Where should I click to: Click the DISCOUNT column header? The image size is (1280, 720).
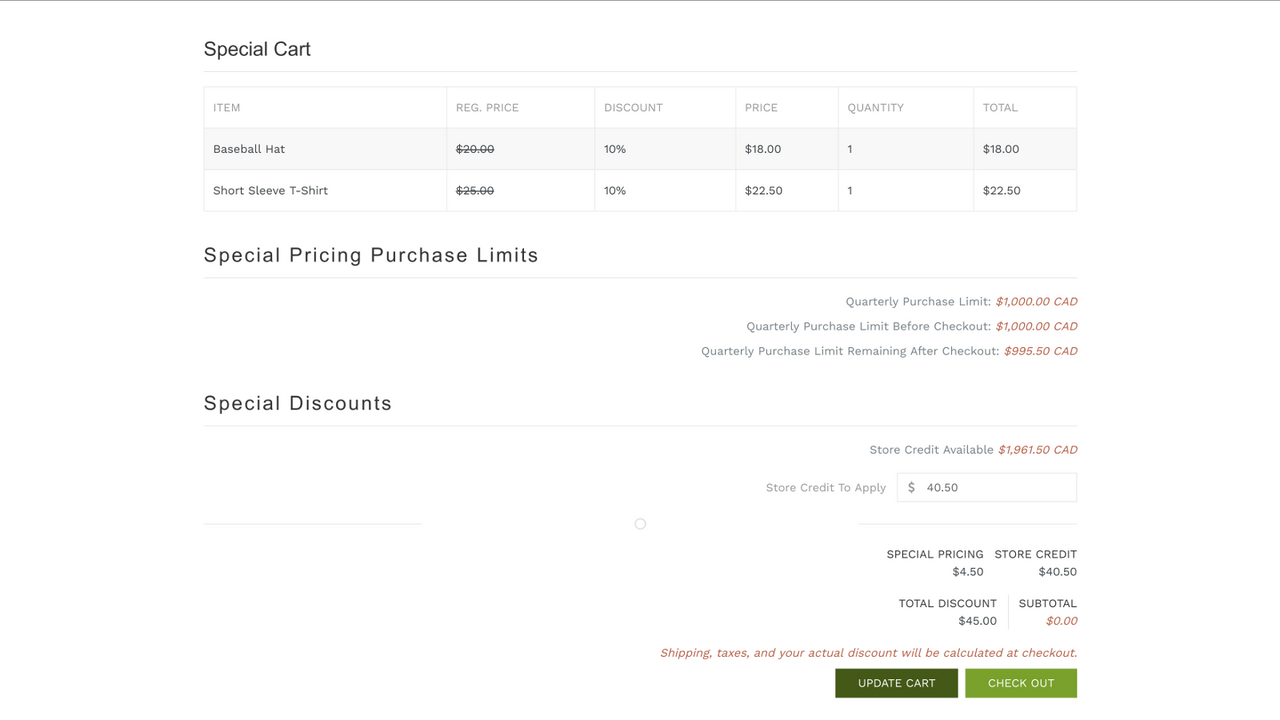[632, 107]
